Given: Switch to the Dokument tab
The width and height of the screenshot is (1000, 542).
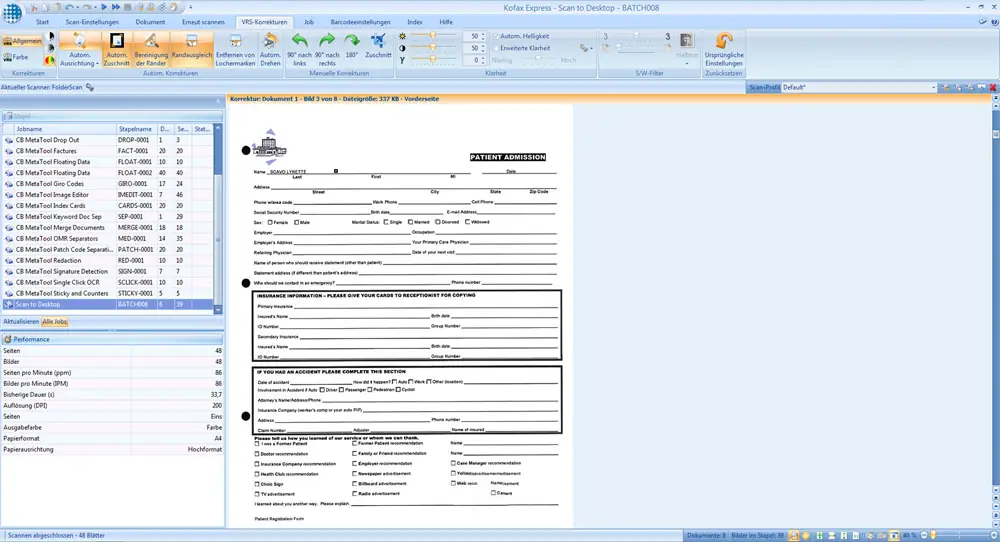Looking at the screenshot, I should coord(150,22).
